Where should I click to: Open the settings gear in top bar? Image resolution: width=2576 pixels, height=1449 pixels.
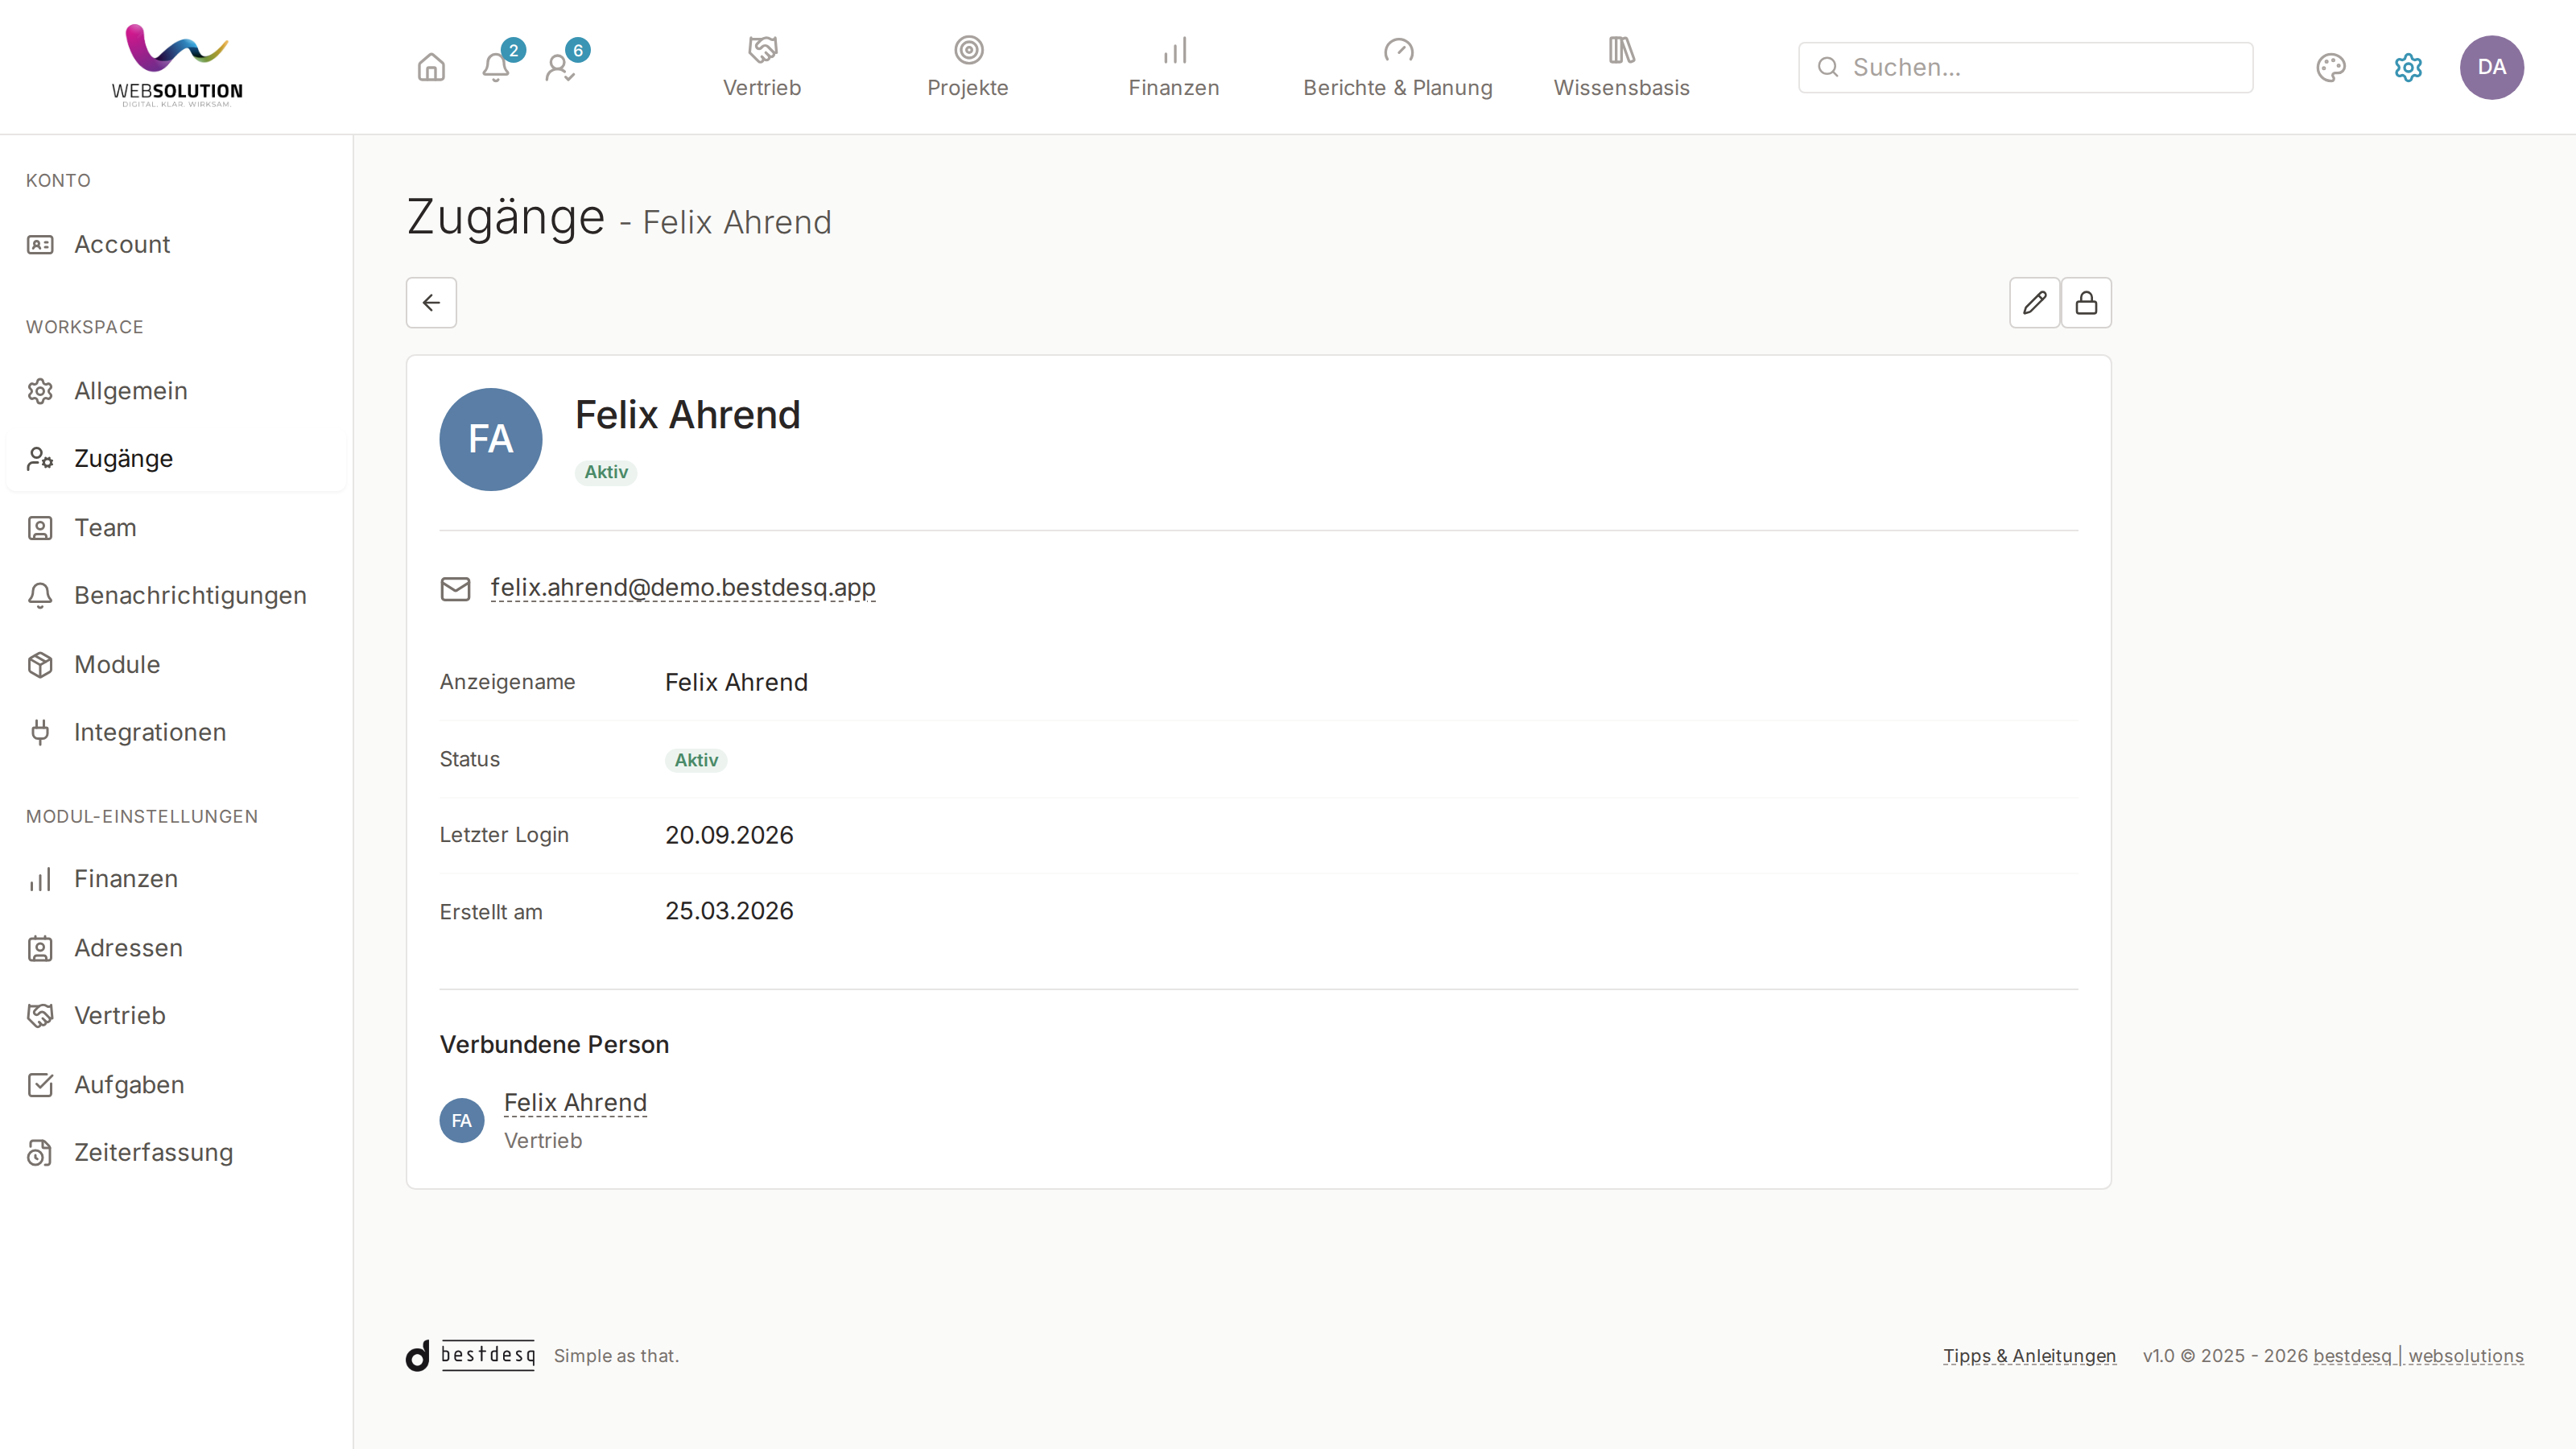click(2408, 67)
